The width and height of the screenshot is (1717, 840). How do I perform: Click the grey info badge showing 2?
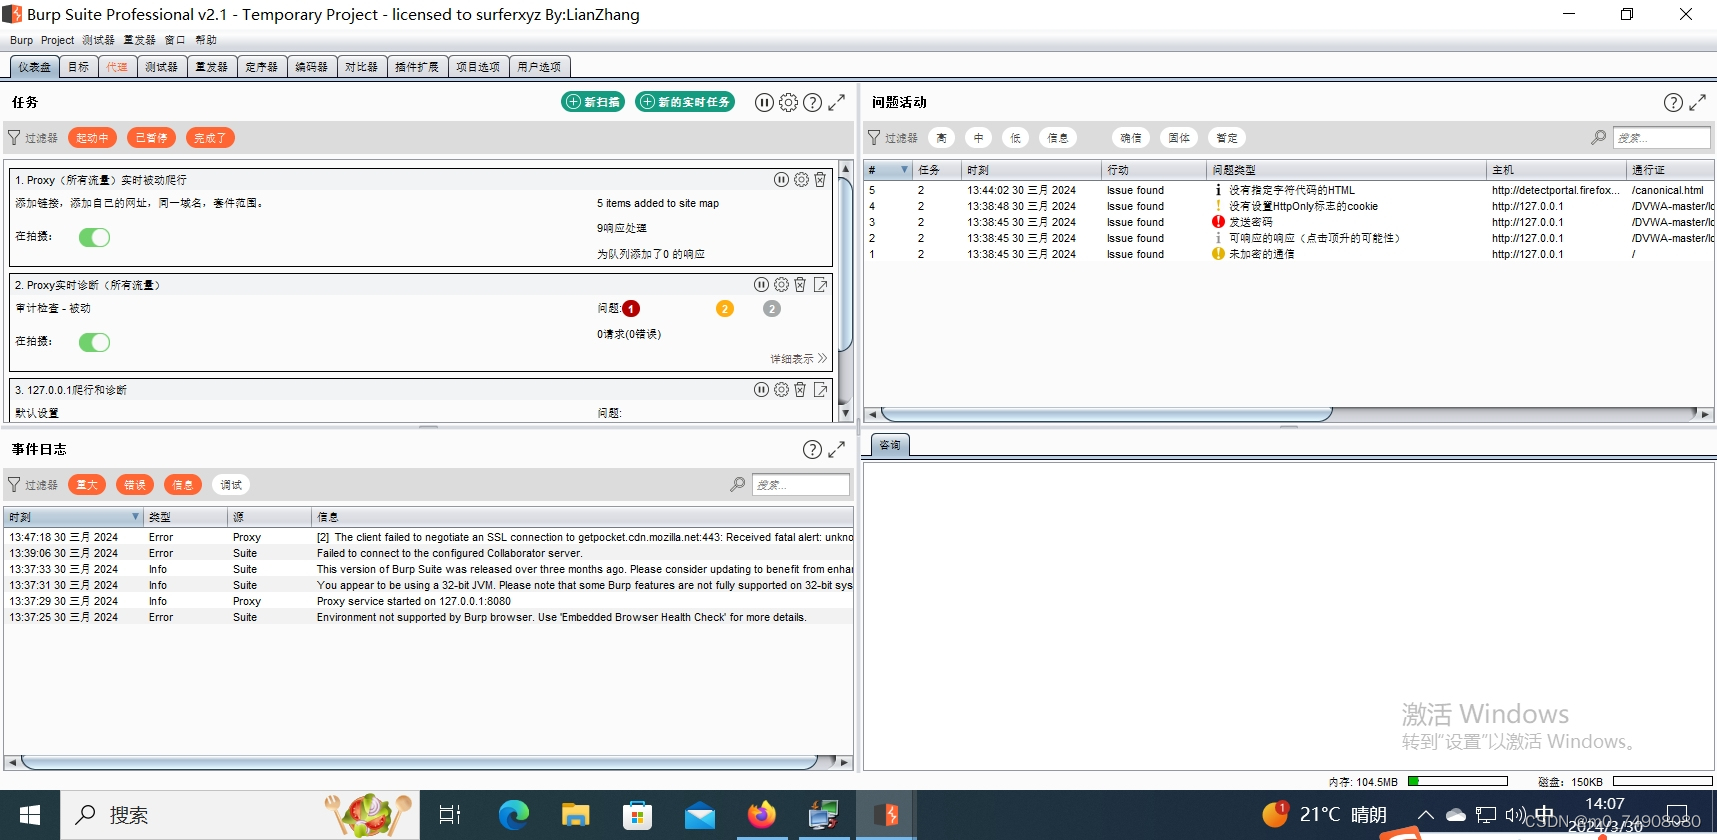coord(772,309)
